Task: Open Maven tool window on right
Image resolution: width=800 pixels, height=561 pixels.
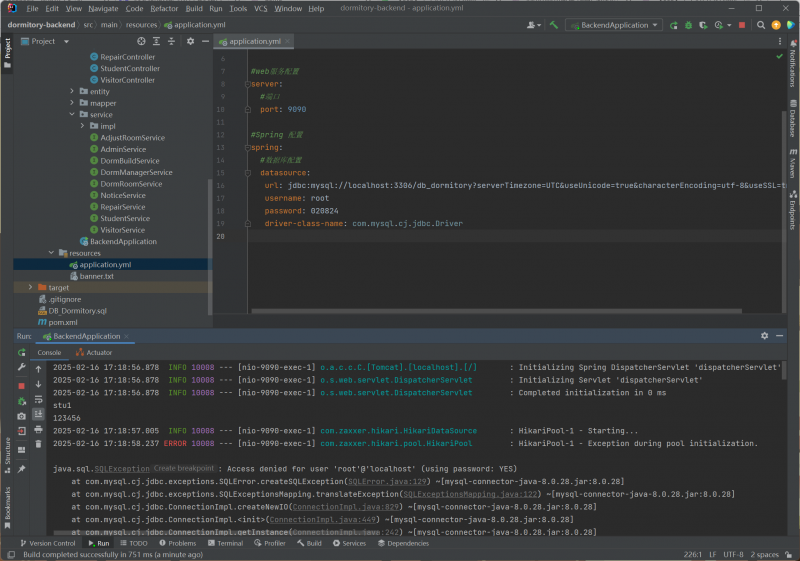Action: (x=793, y=163)
